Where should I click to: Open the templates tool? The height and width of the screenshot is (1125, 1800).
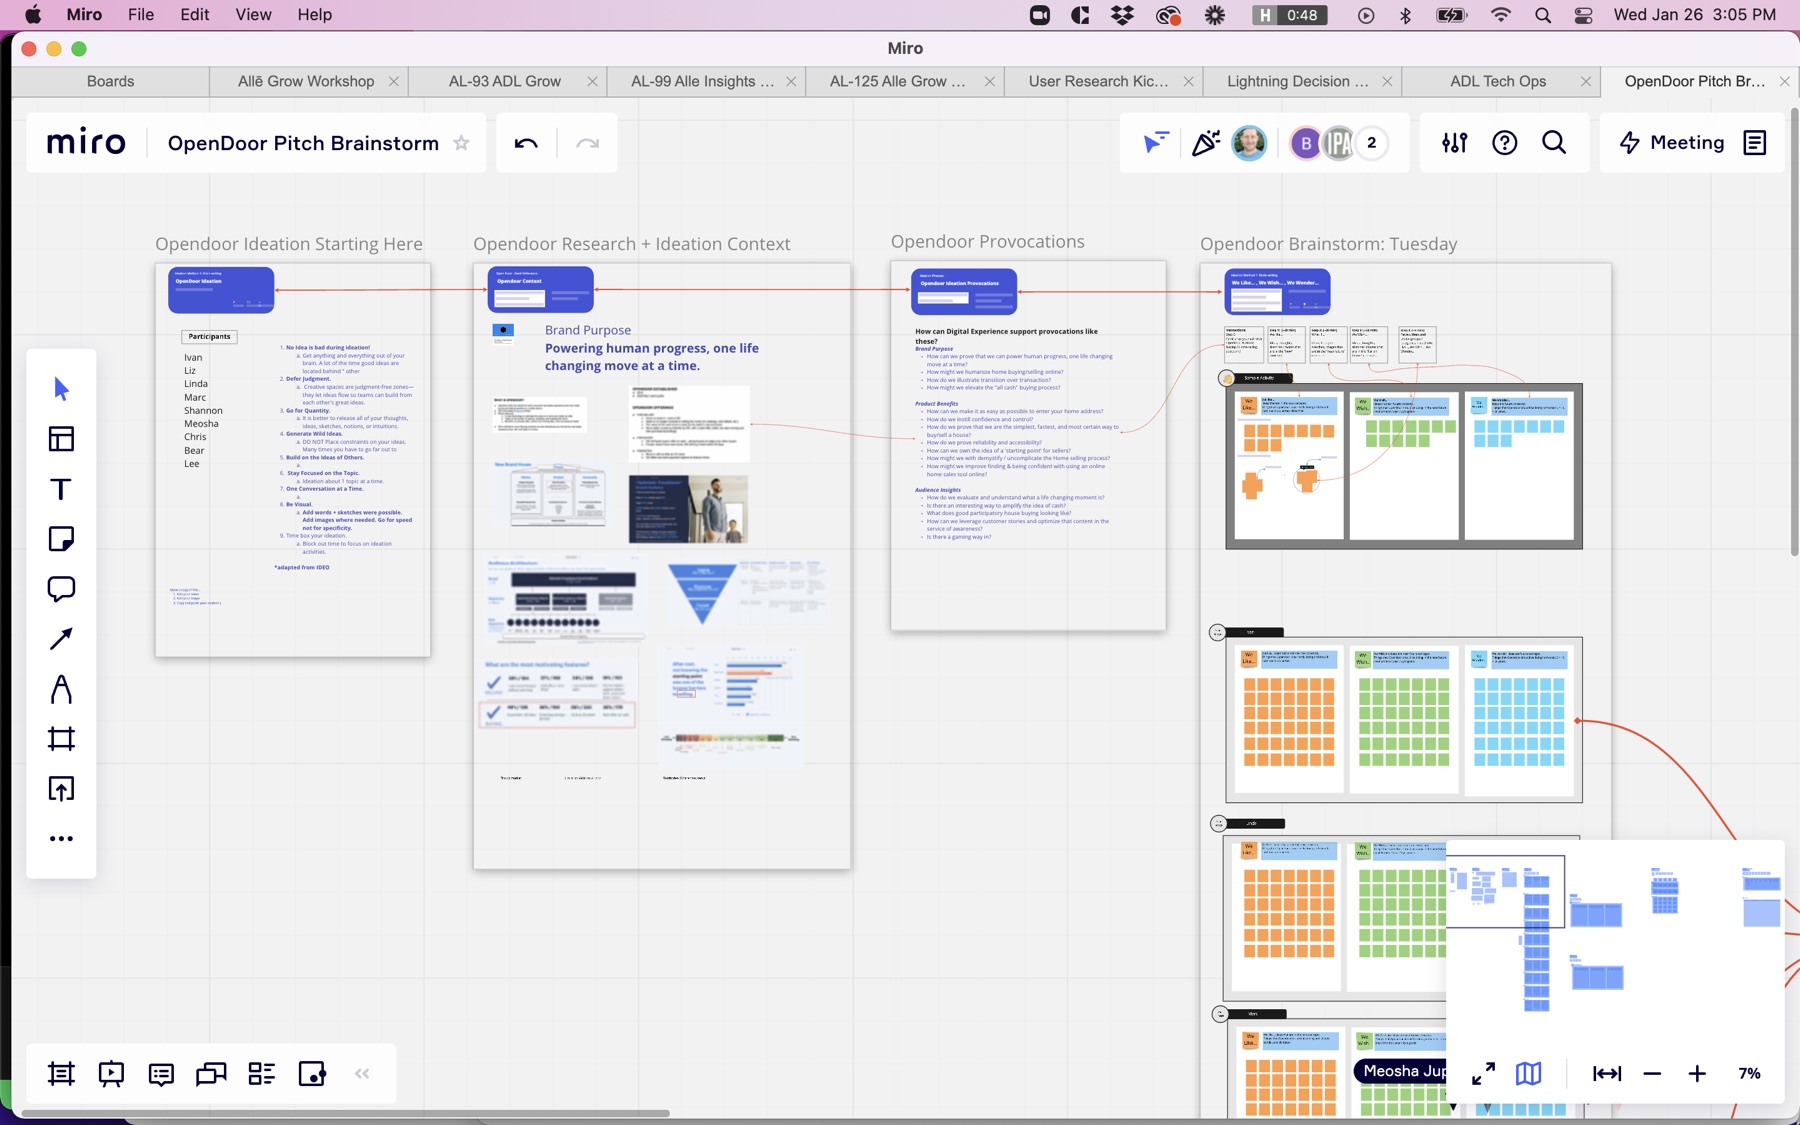click(61, 439)
